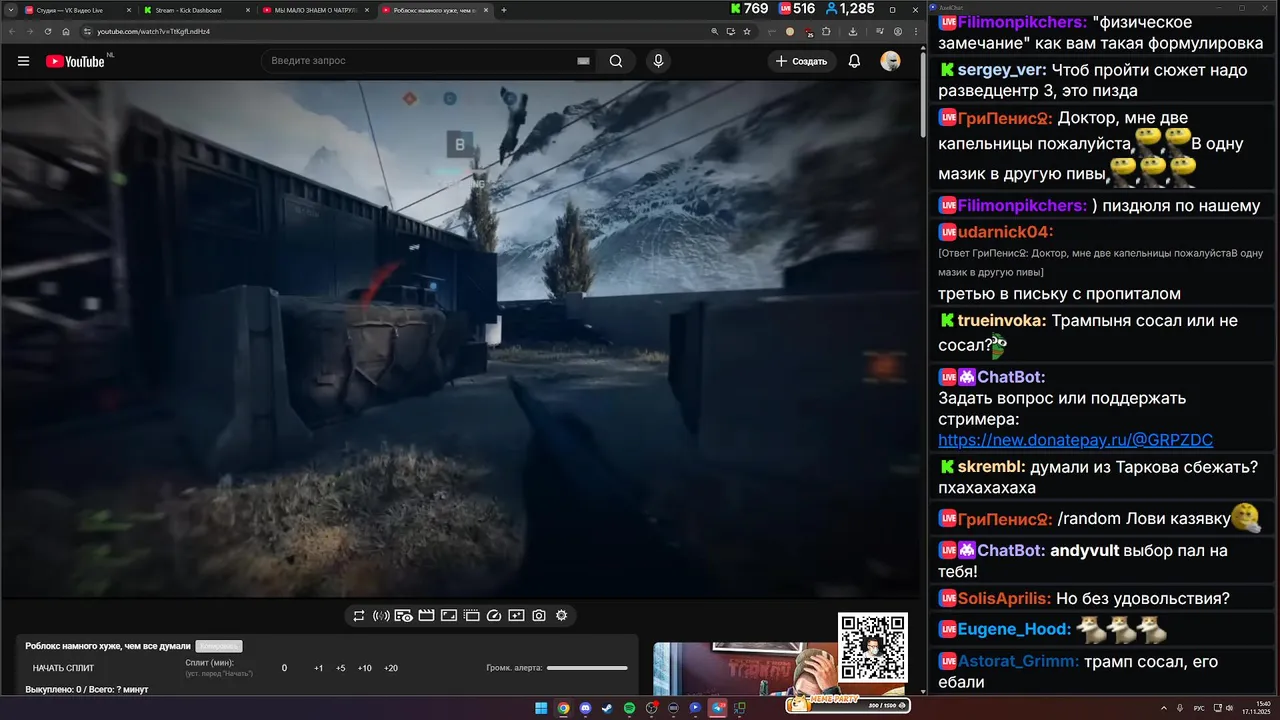
Task: Open the browser home page button
Action: (x=66, y=31)
